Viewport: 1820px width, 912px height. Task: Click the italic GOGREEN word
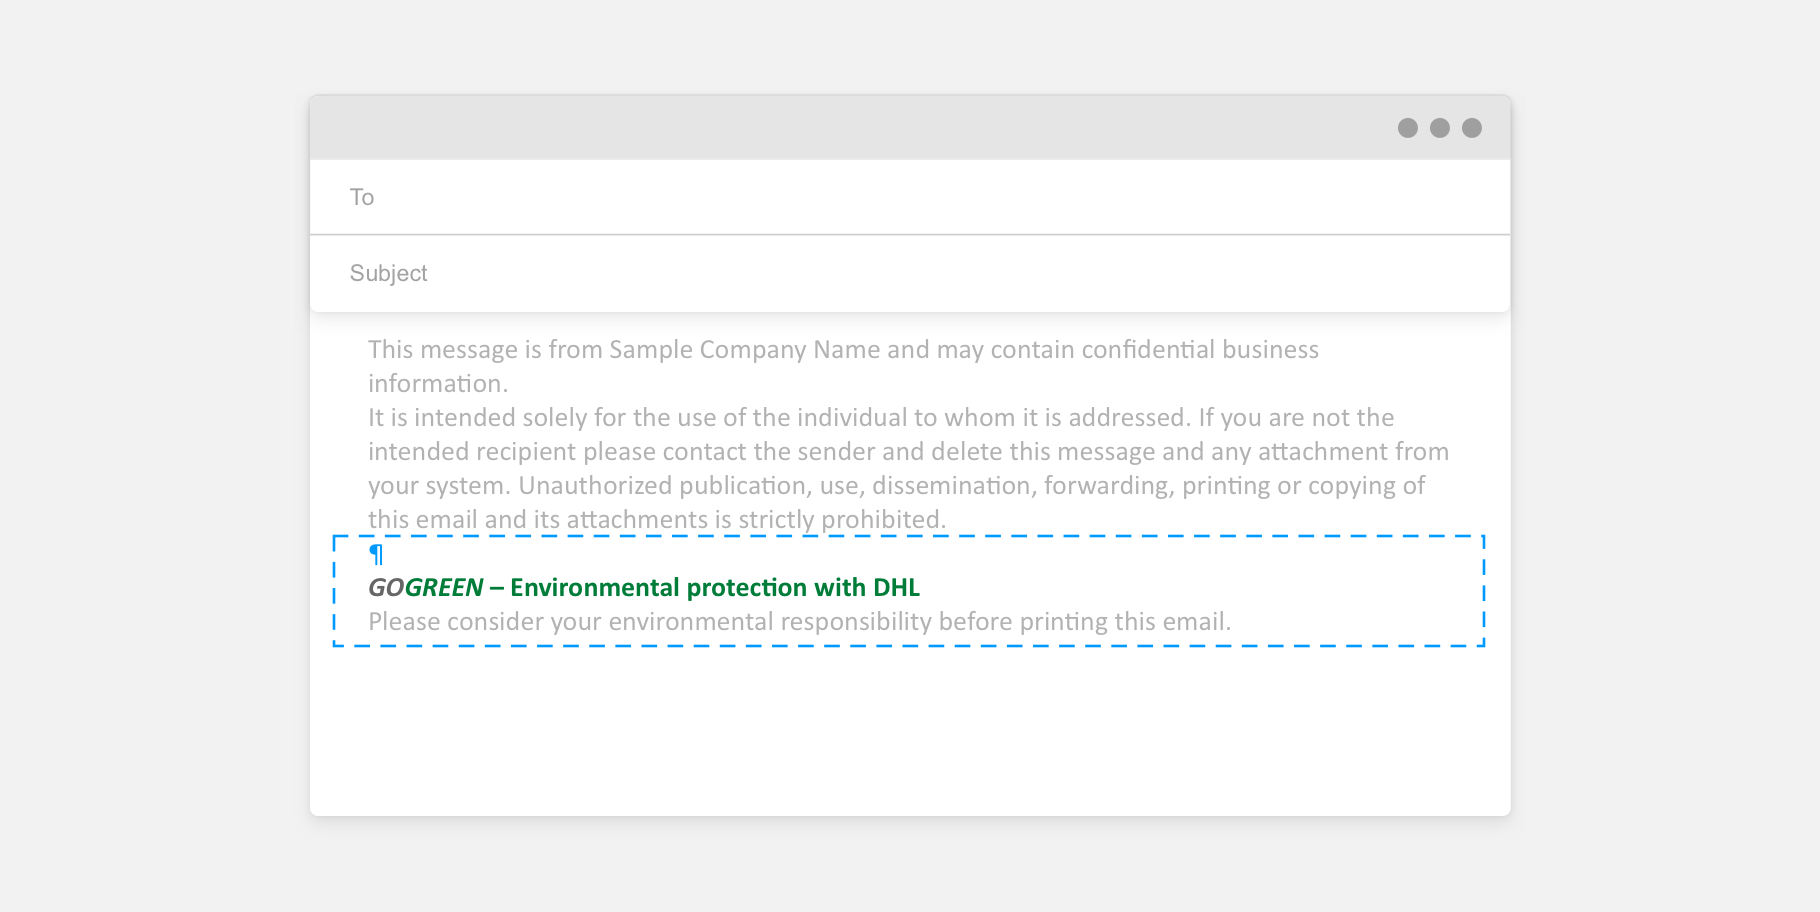(x=426, y=588)
